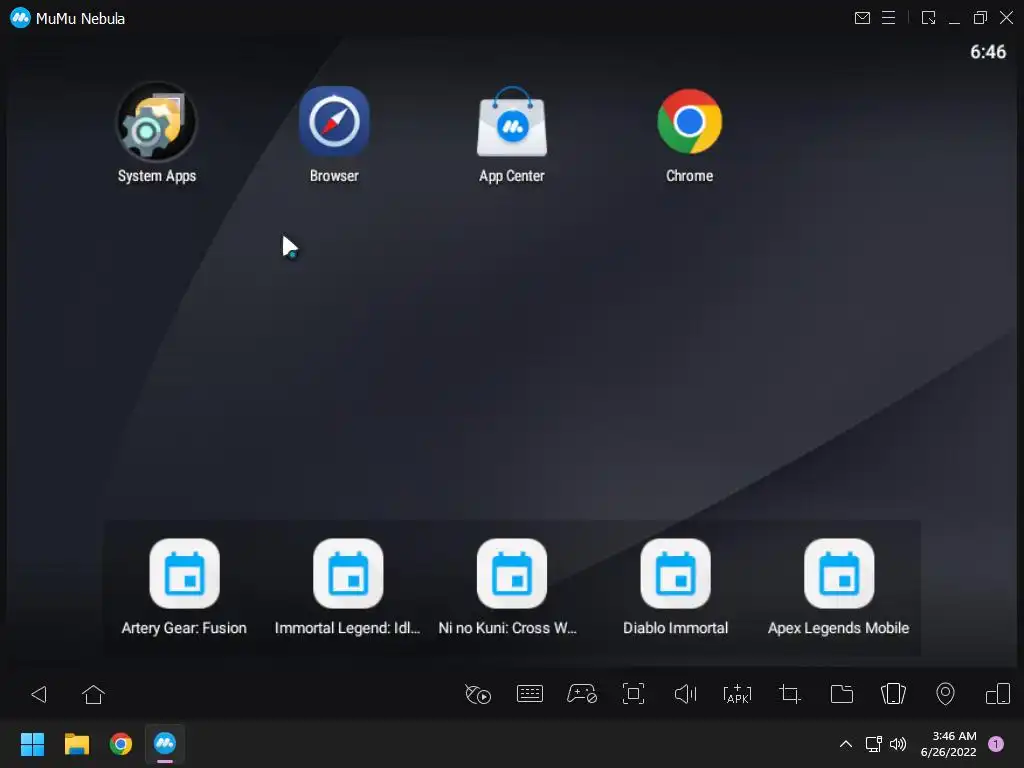Open the multi-instance window icon
The height and width of the screenshot is (768, 1024).
(998, 694)
